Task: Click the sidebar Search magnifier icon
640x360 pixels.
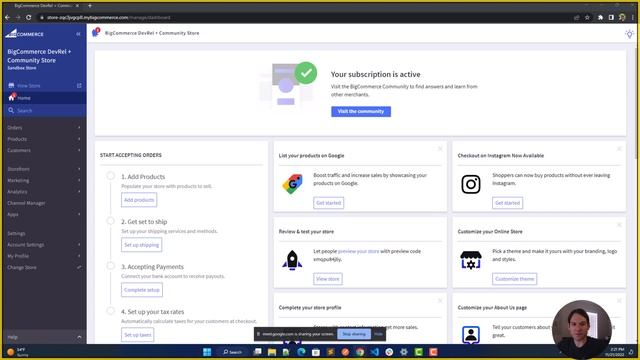Action: point(11,110)
